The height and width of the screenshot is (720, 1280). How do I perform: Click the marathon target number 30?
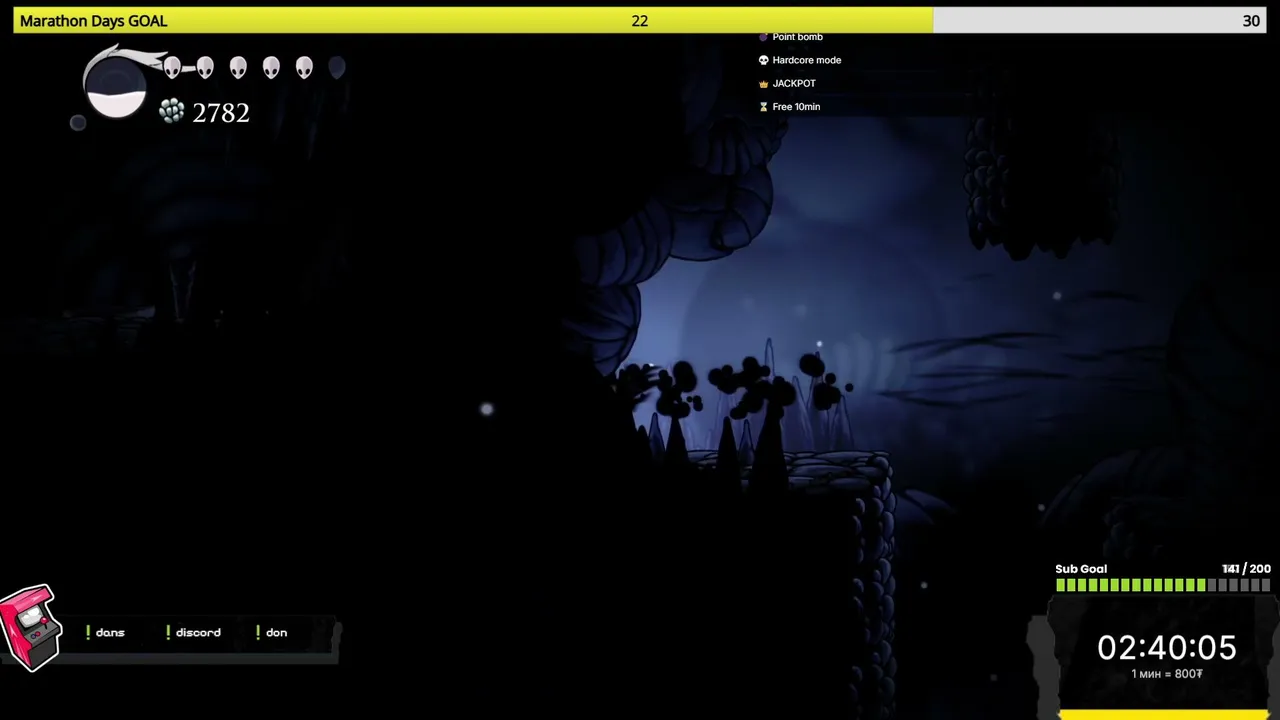tap(1251, 21)
